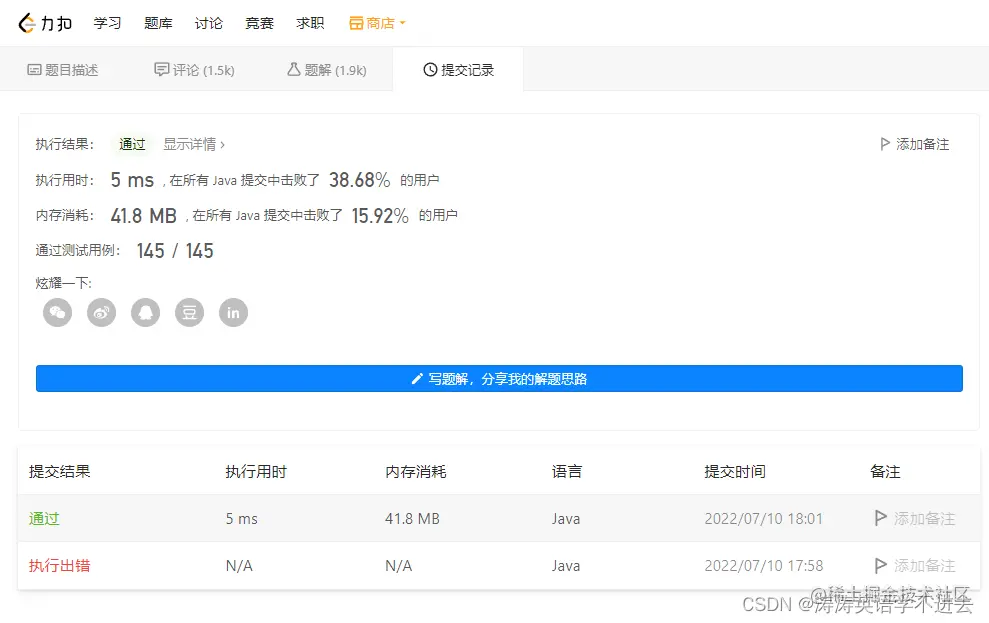Click the bell-shaped share icon
989x623 pixels.
pyautogui.click(x=145, y=312)
